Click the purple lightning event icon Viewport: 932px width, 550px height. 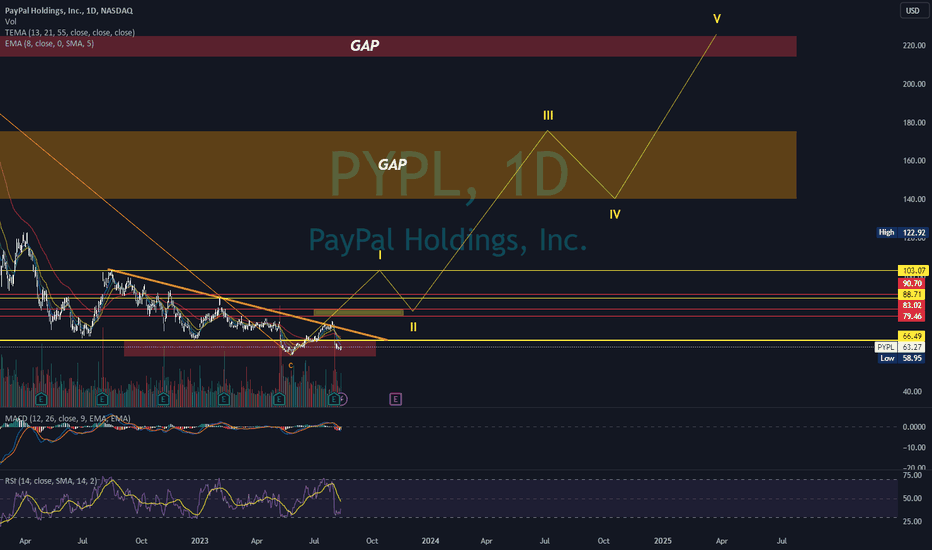coord(343,399)
